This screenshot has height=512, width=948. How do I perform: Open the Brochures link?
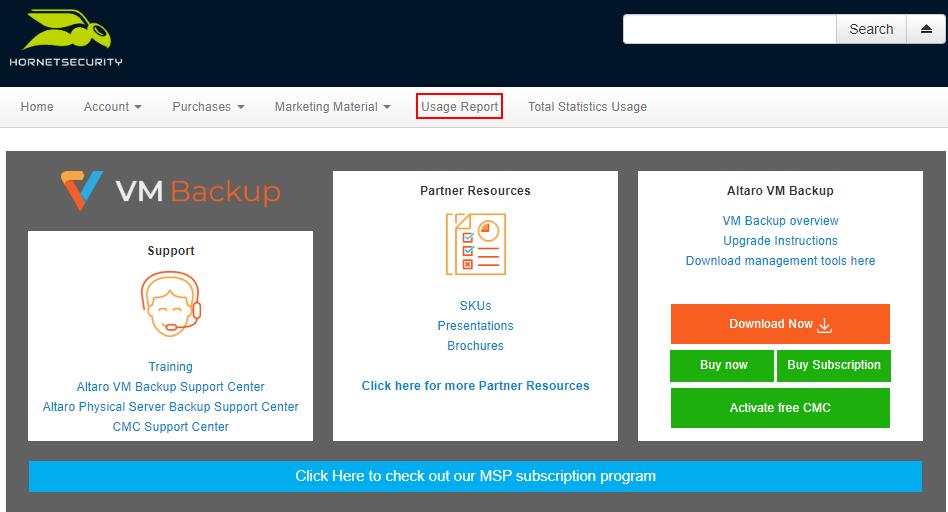tap(475, 345)
